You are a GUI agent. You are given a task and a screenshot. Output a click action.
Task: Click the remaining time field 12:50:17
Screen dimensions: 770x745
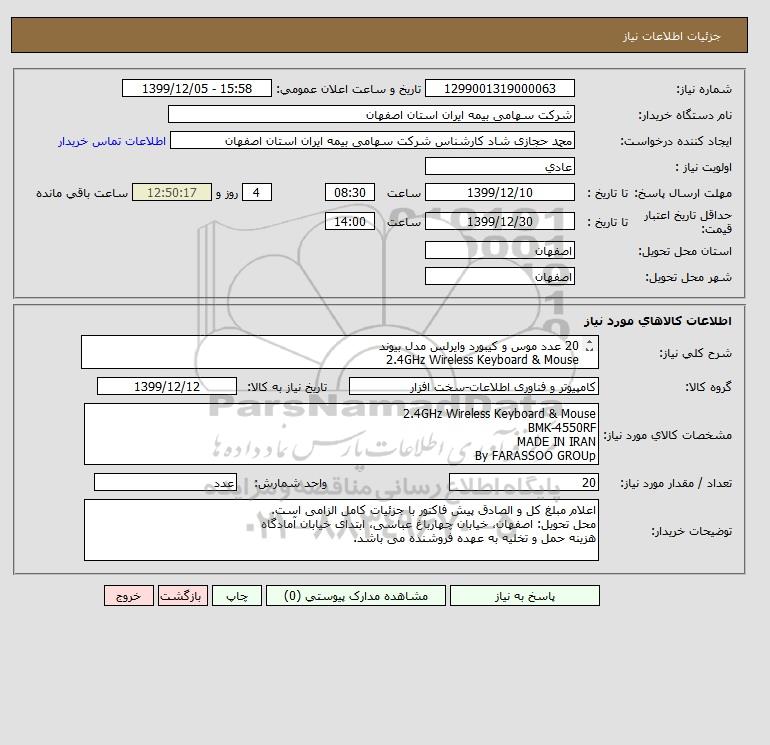(172, 193)
